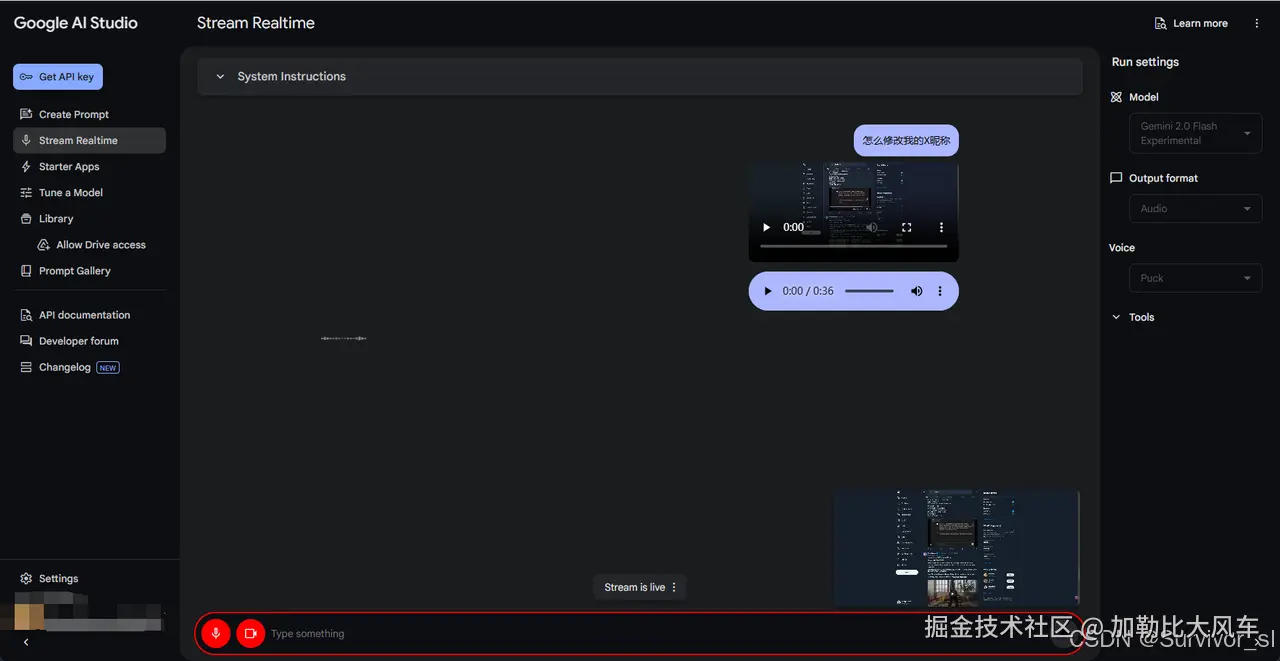The width and height of the screenshot is (1280, 661).
Task: Click the Run settings heading
Action: tap(1145, 62)
